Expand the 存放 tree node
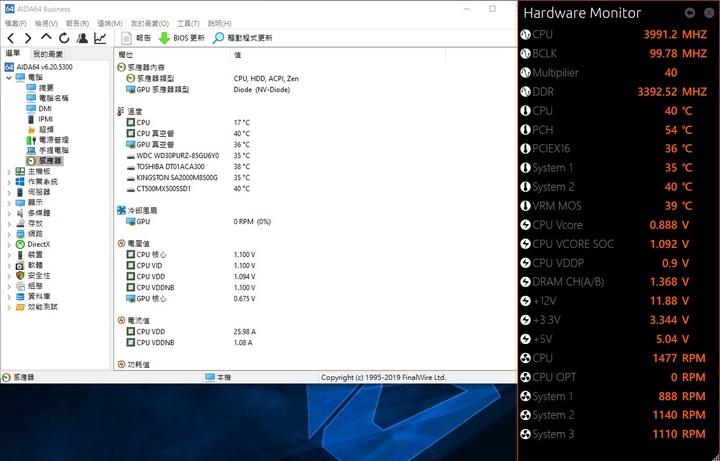The height and width of the screenshot is (461, 720). (x=9, y=224)
